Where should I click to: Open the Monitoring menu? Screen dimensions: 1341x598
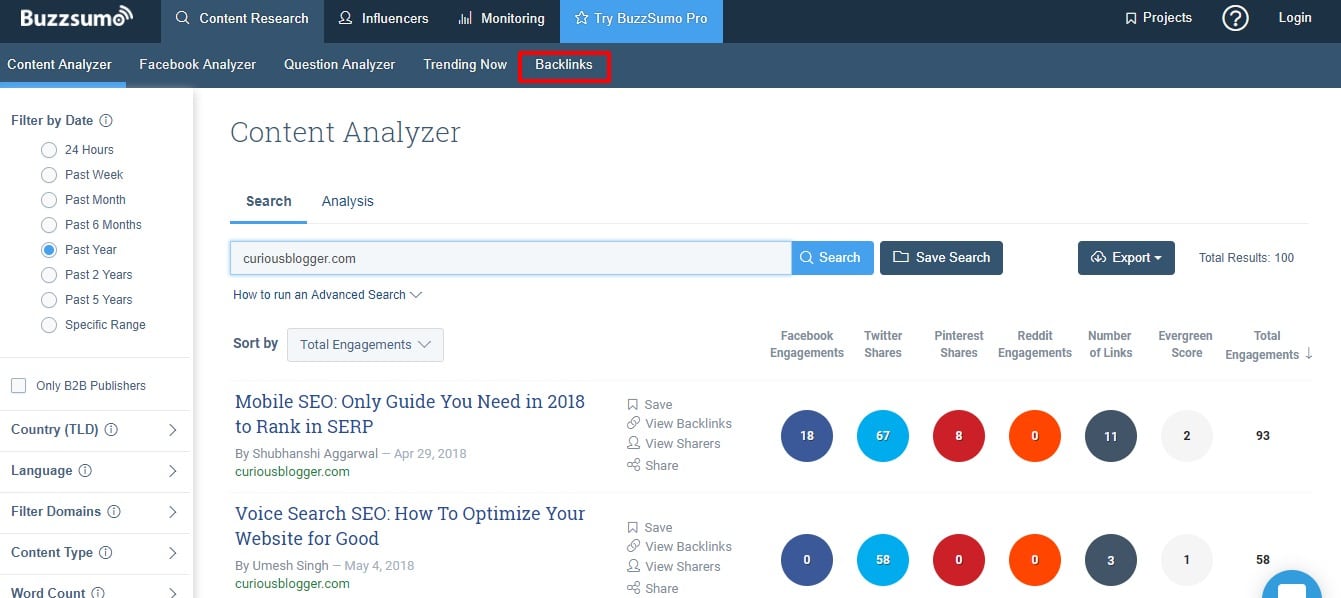501,18
